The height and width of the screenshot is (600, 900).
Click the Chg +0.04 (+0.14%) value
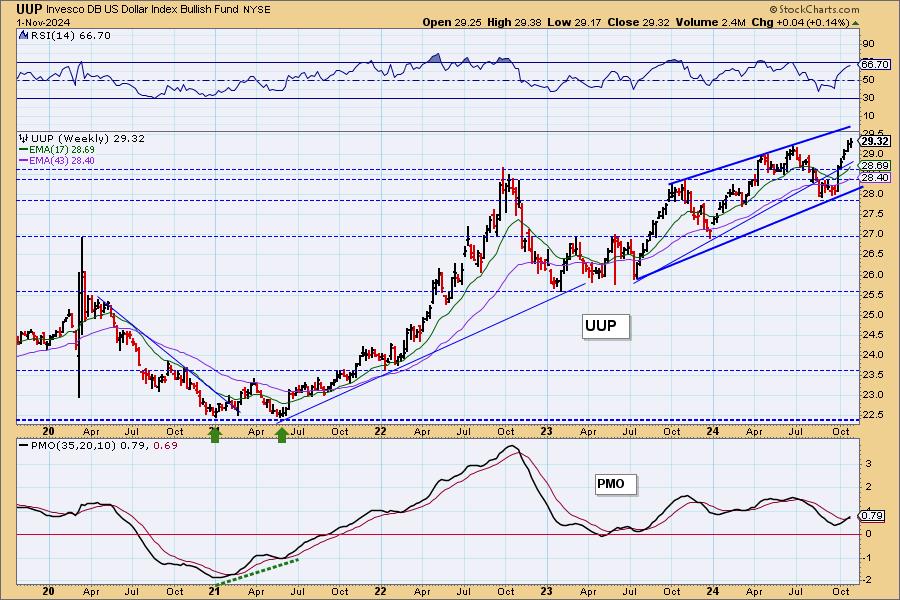(x=800, y=22)
